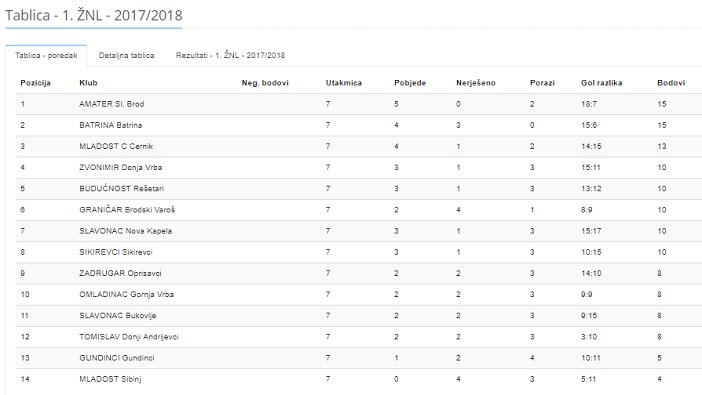
Task: Click the Bodovi column header
Action: (671, 83)
